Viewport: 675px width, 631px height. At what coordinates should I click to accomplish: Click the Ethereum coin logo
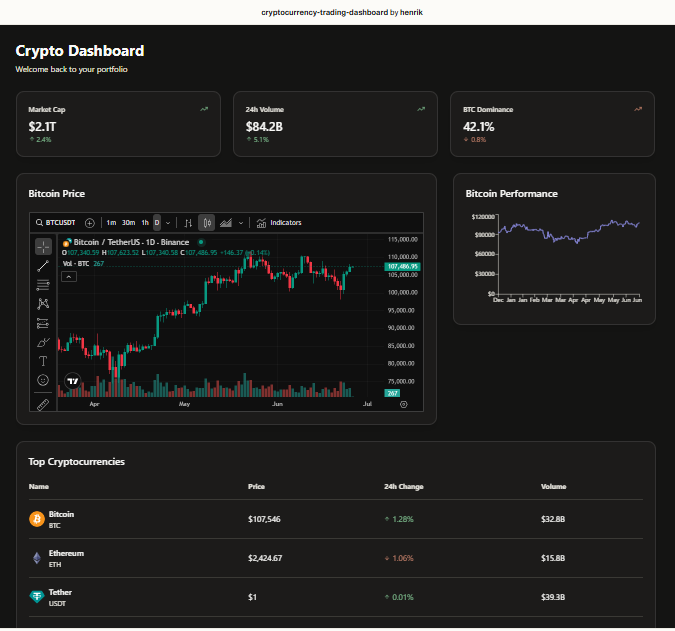(x=37, y=558)
